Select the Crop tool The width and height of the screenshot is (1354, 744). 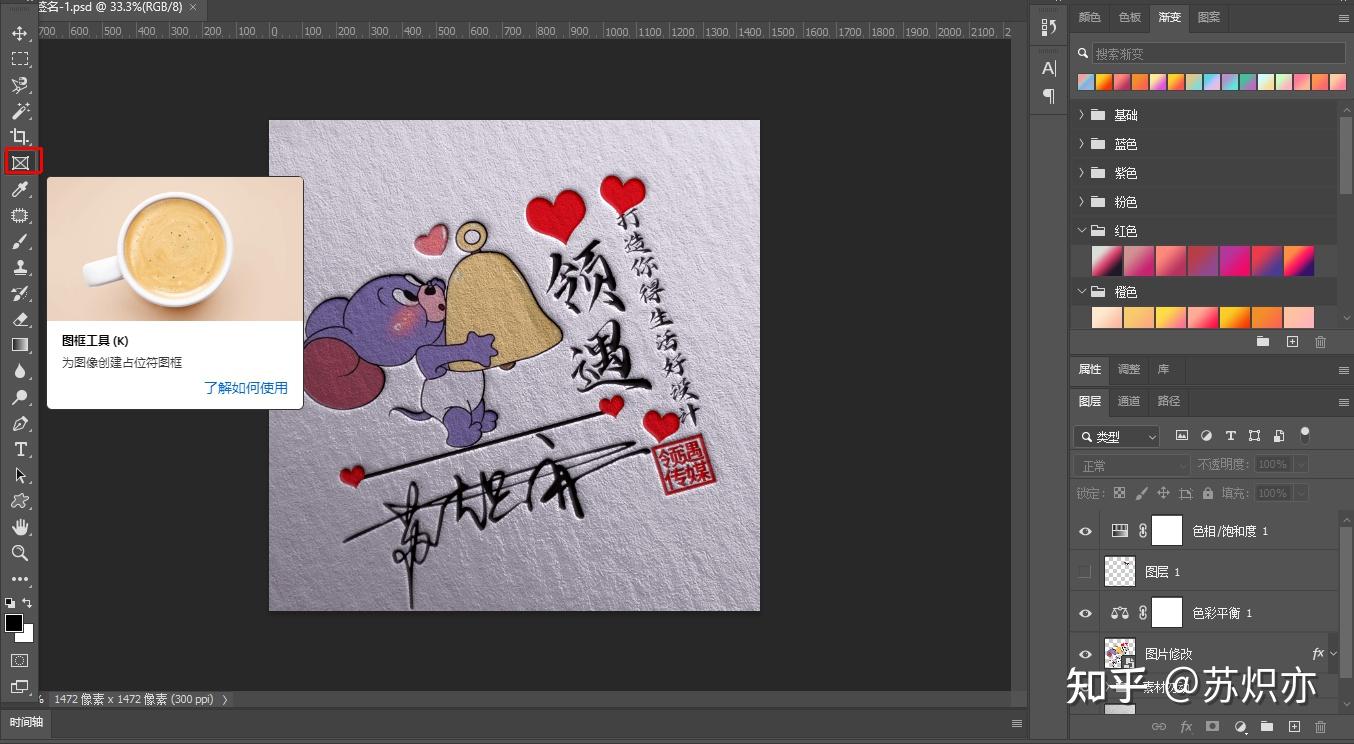click(x=20, y=136)
